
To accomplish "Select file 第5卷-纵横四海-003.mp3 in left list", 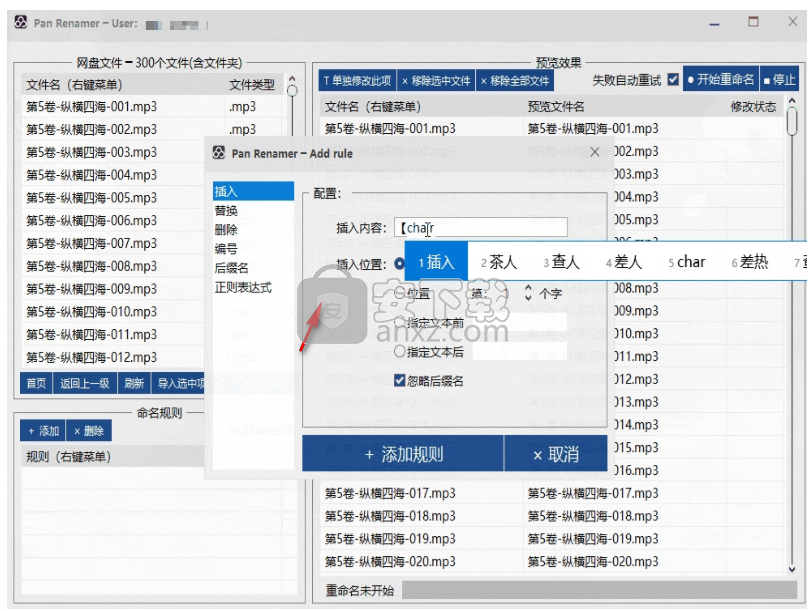I will 92,152.
